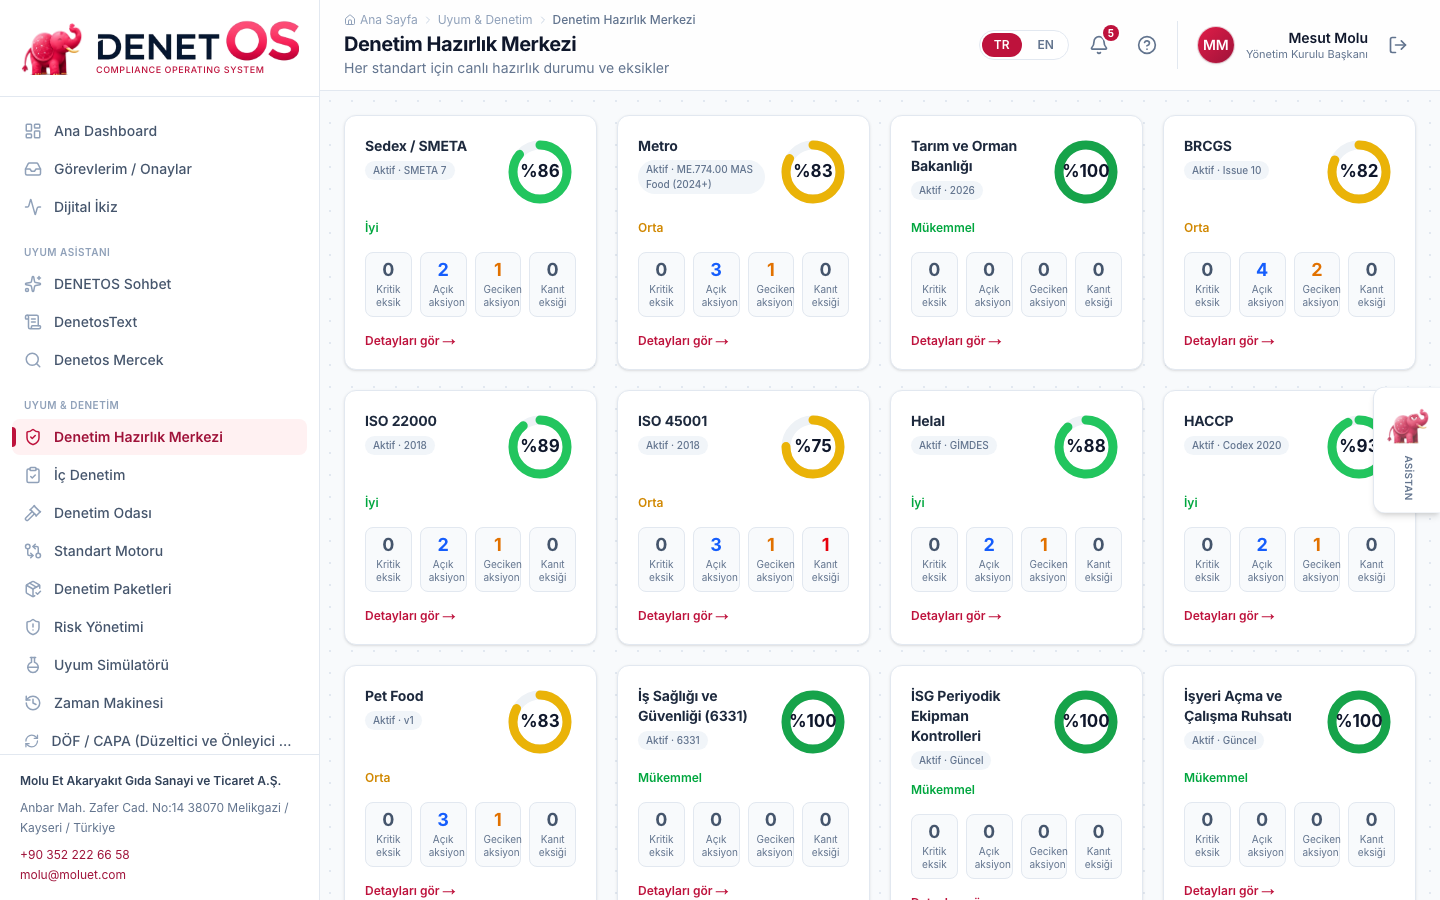
Task: Click the Mesut Molu user name
Action: pos(1328,38)
